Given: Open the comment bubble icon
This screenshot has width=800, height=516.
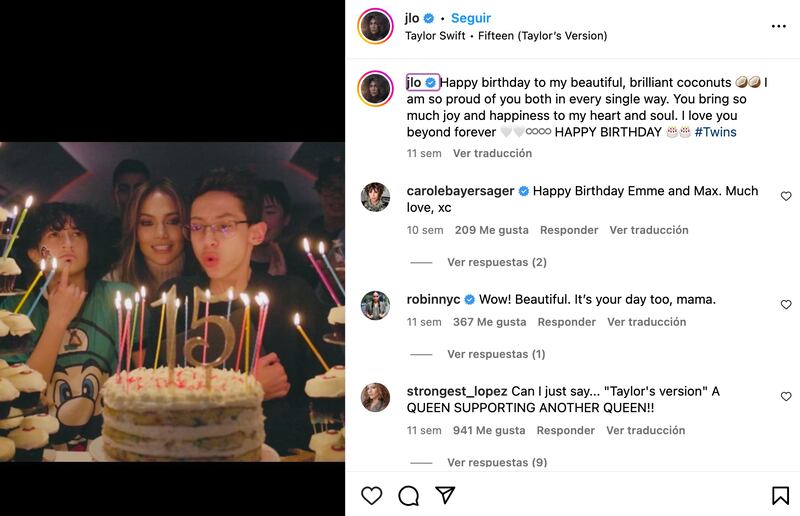Looking at the screenshot, I should point(408,495).
